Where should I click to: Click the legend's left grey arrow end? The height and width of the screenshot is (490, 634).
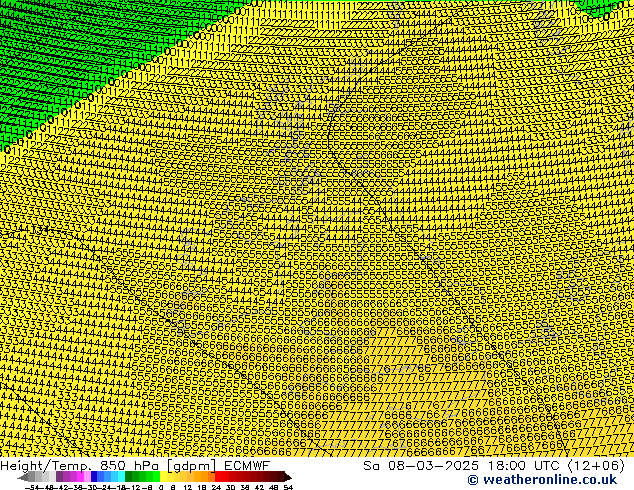[23, 477]
